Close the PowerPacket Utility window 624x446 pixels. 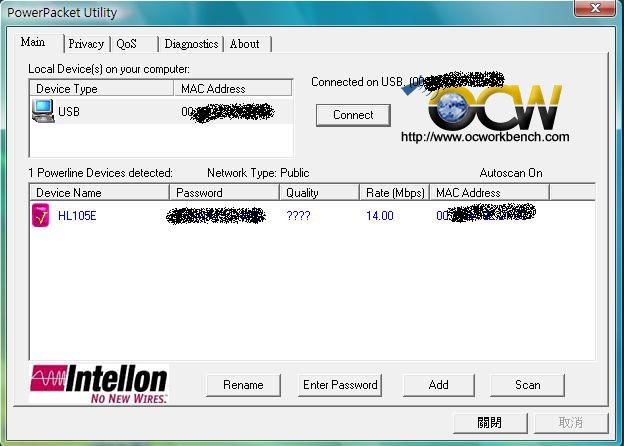(x=595, y=8)
